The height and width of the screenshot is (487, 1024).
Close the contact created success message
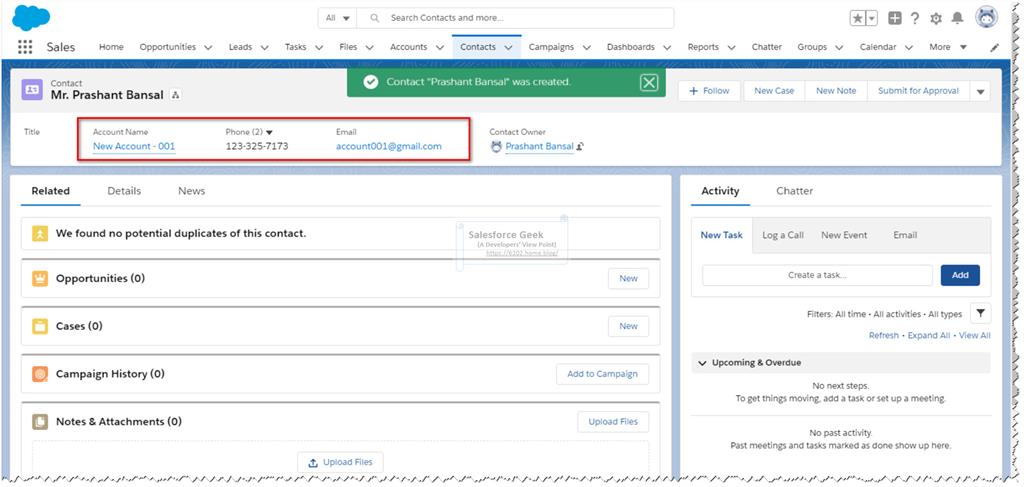tap(648, 82)
